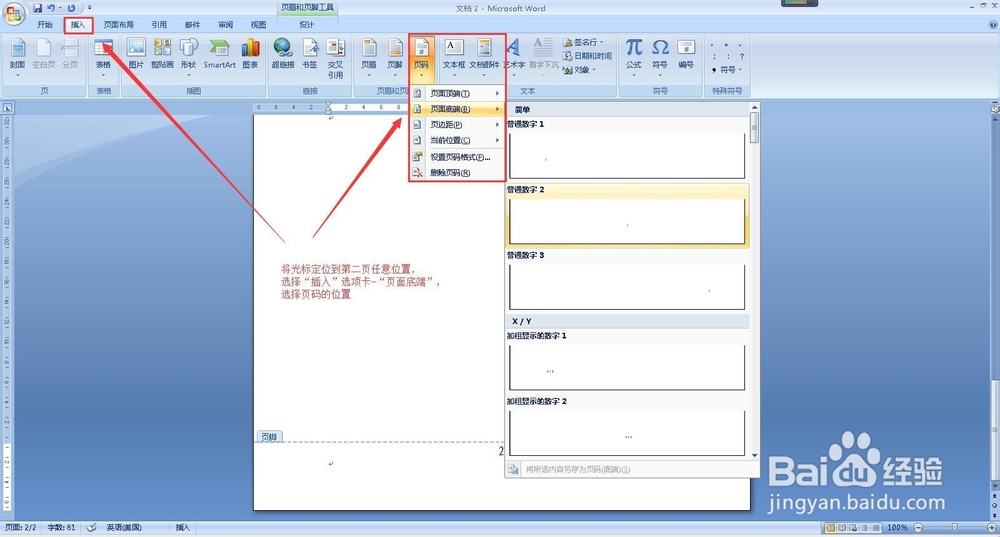Open Word help question mark icon
This screenshot has height=537, width=1000.
point(992,24)
